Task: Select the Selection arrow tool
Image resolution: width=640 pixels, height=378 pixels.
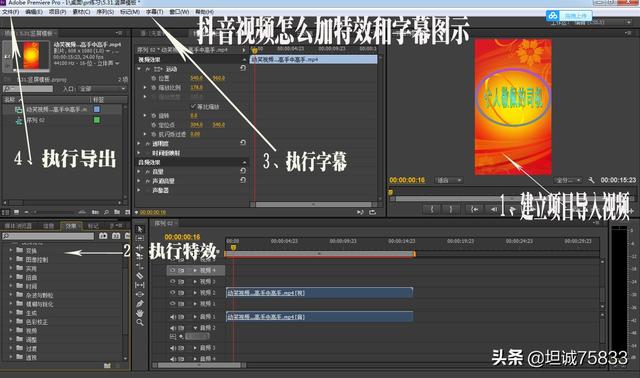Action: click(x=140, y=229)
